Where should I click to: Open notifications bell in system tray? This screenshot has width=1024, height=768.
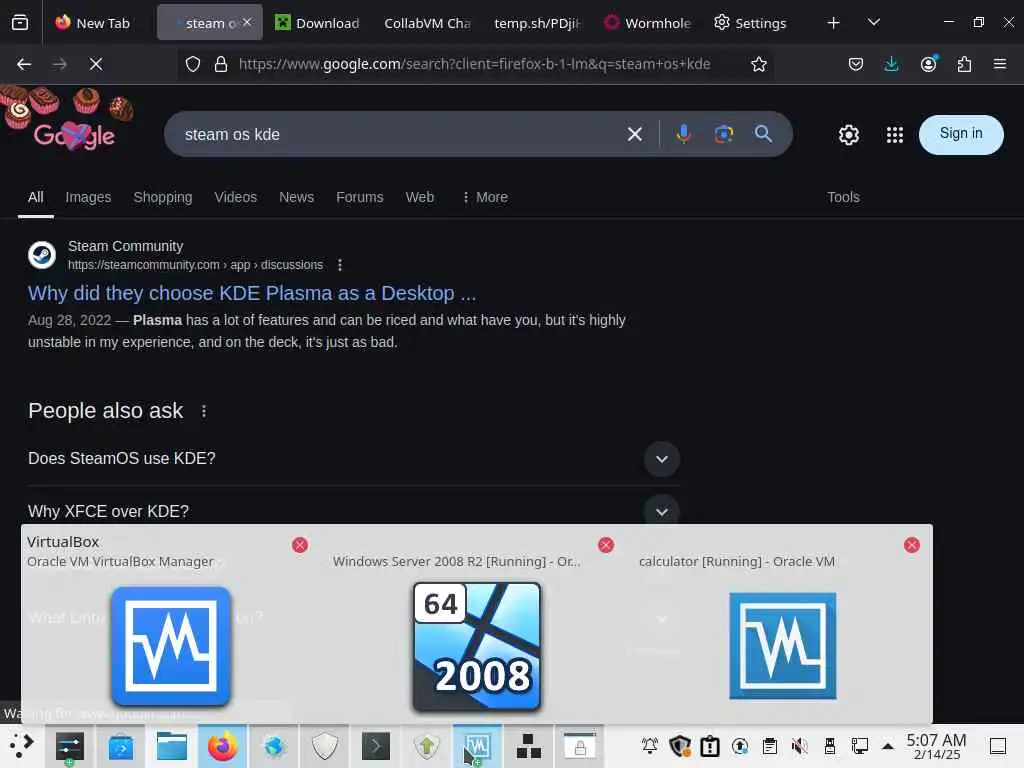650,746
